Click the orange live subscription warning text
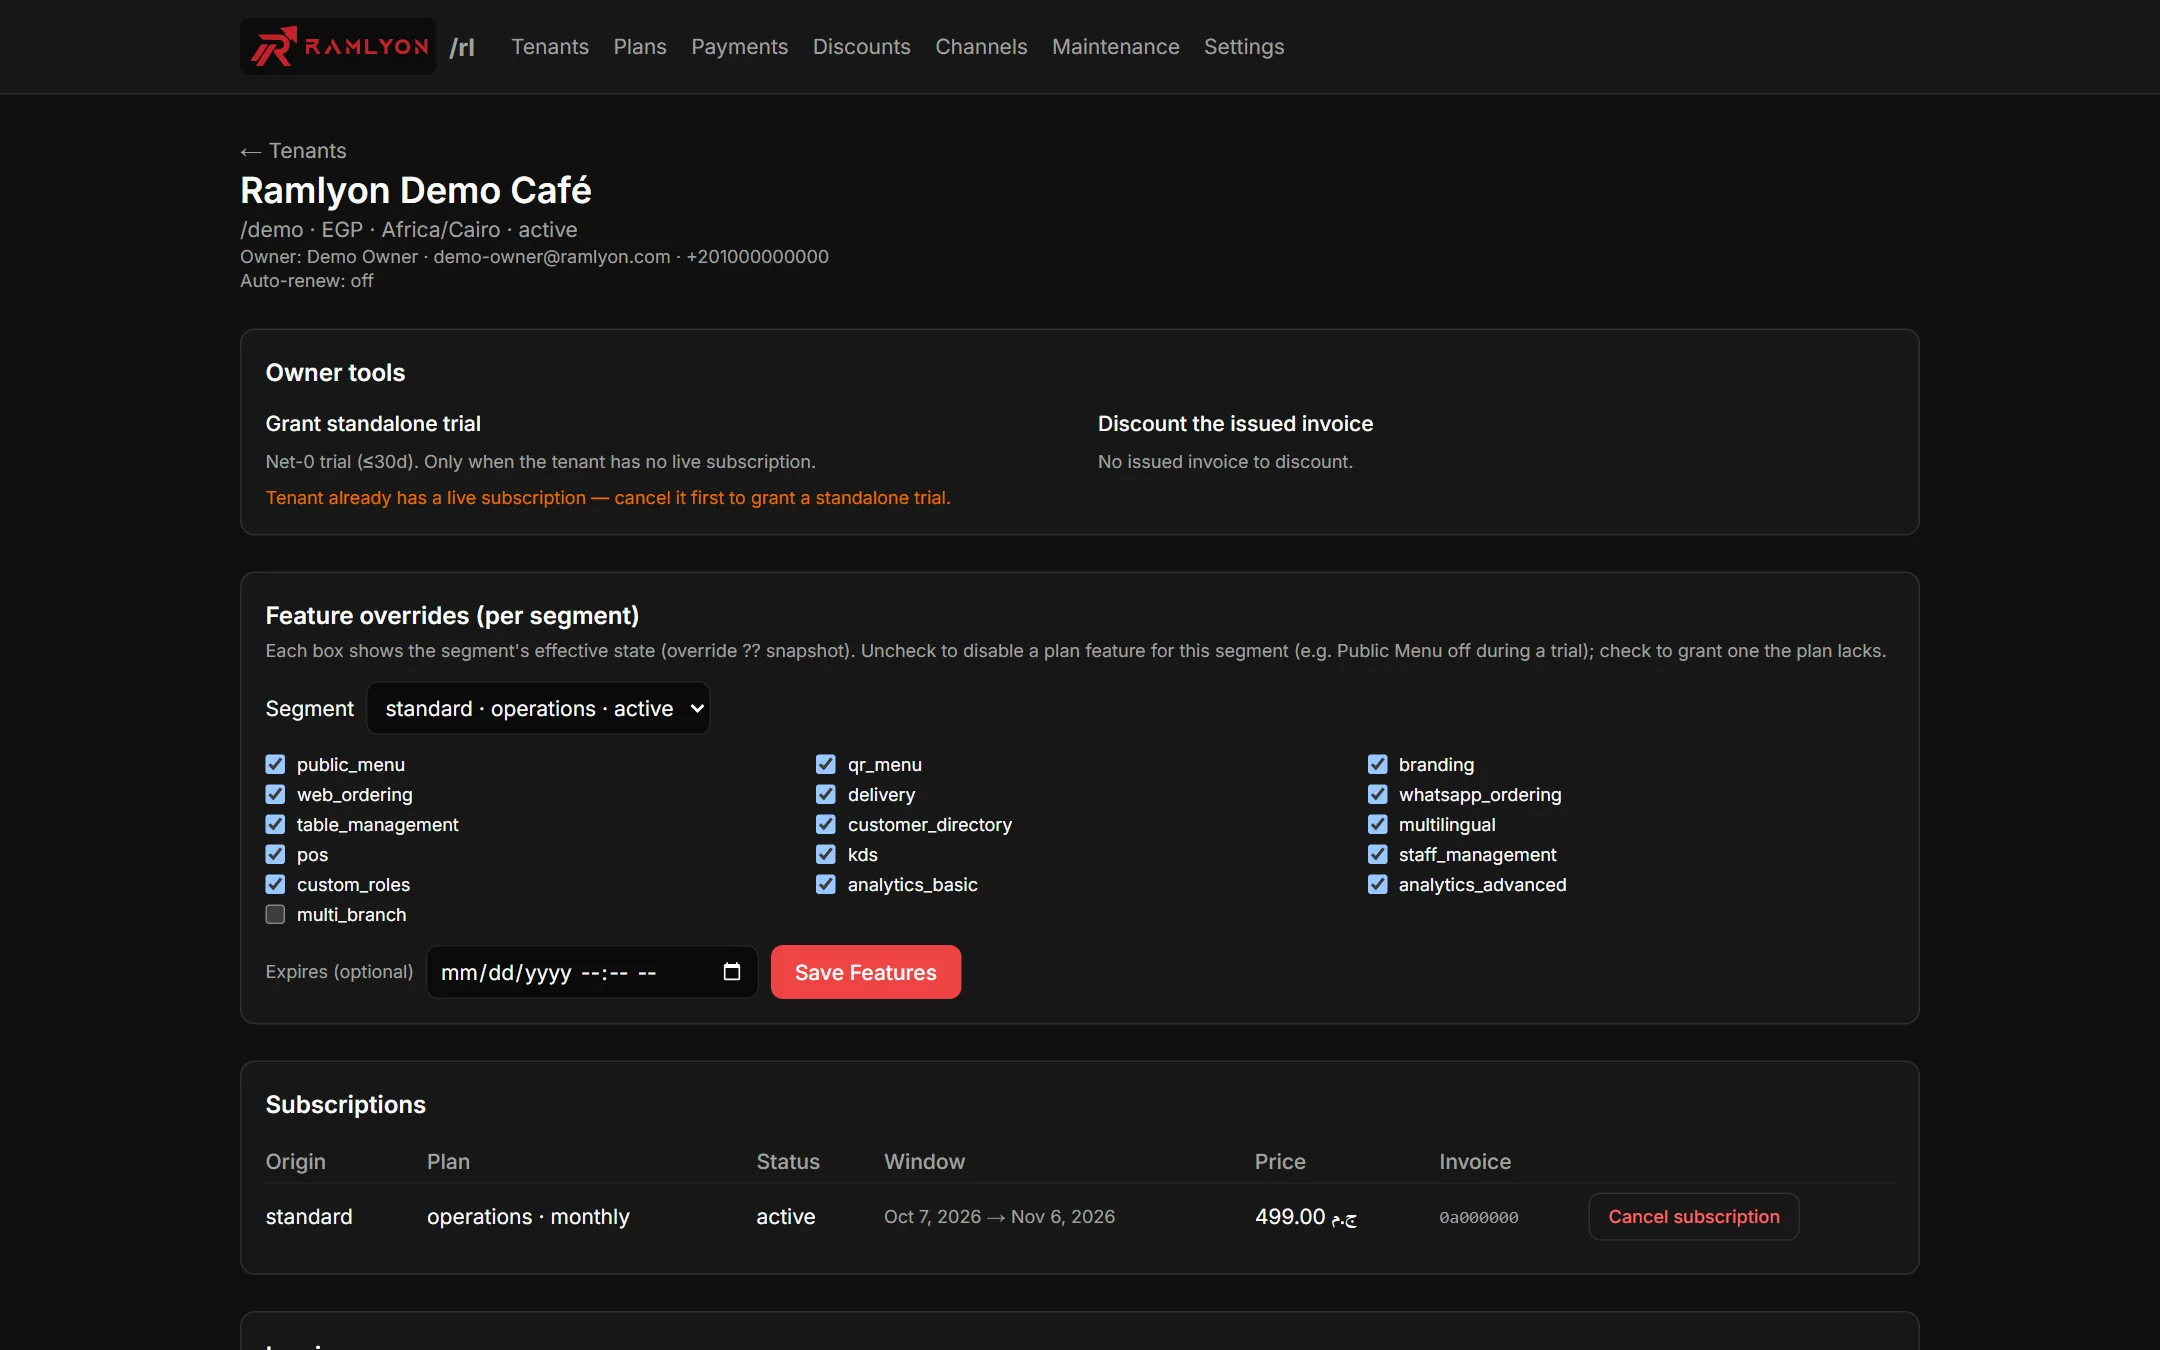The width and height of the screenshot is (2160, 1350). click(608, 498)
